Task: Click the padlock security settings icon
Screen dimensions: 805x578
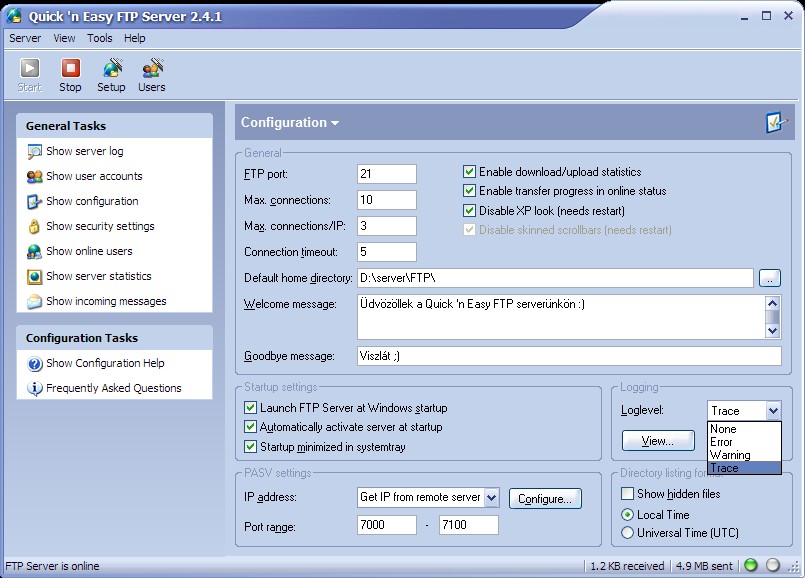Action: tap(34, 226)
